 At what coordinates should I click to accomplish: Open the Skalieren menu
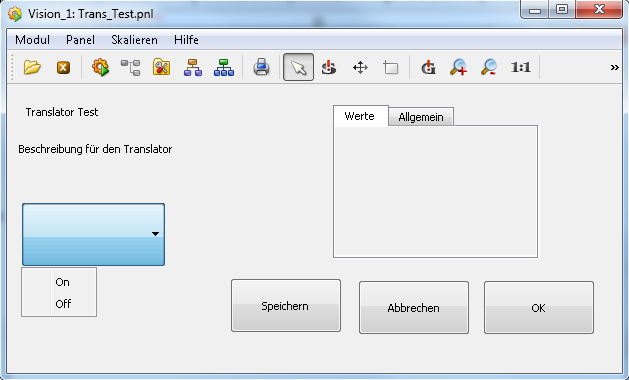[x=134, y=40]
